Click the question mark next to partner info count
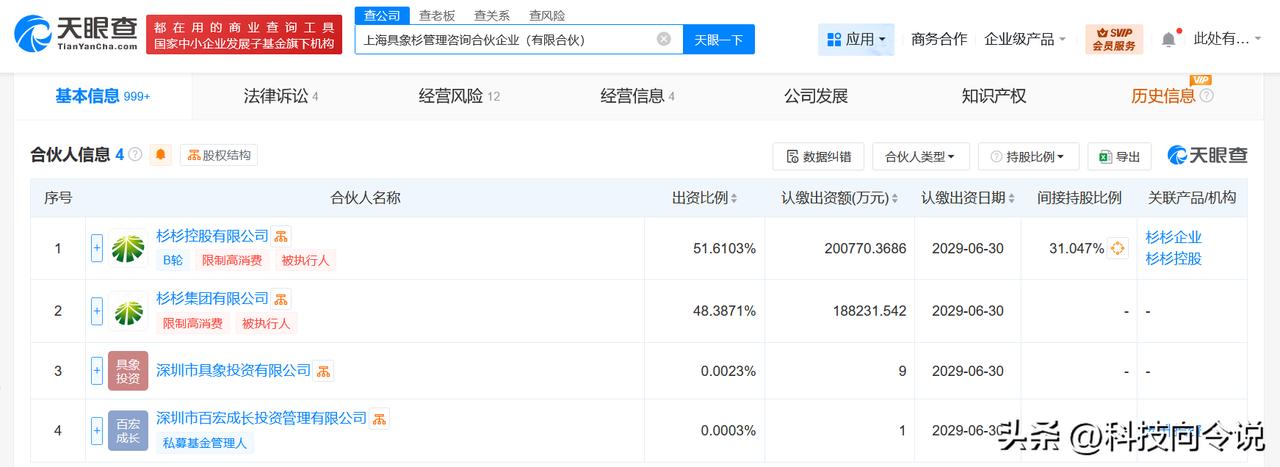 135,155
